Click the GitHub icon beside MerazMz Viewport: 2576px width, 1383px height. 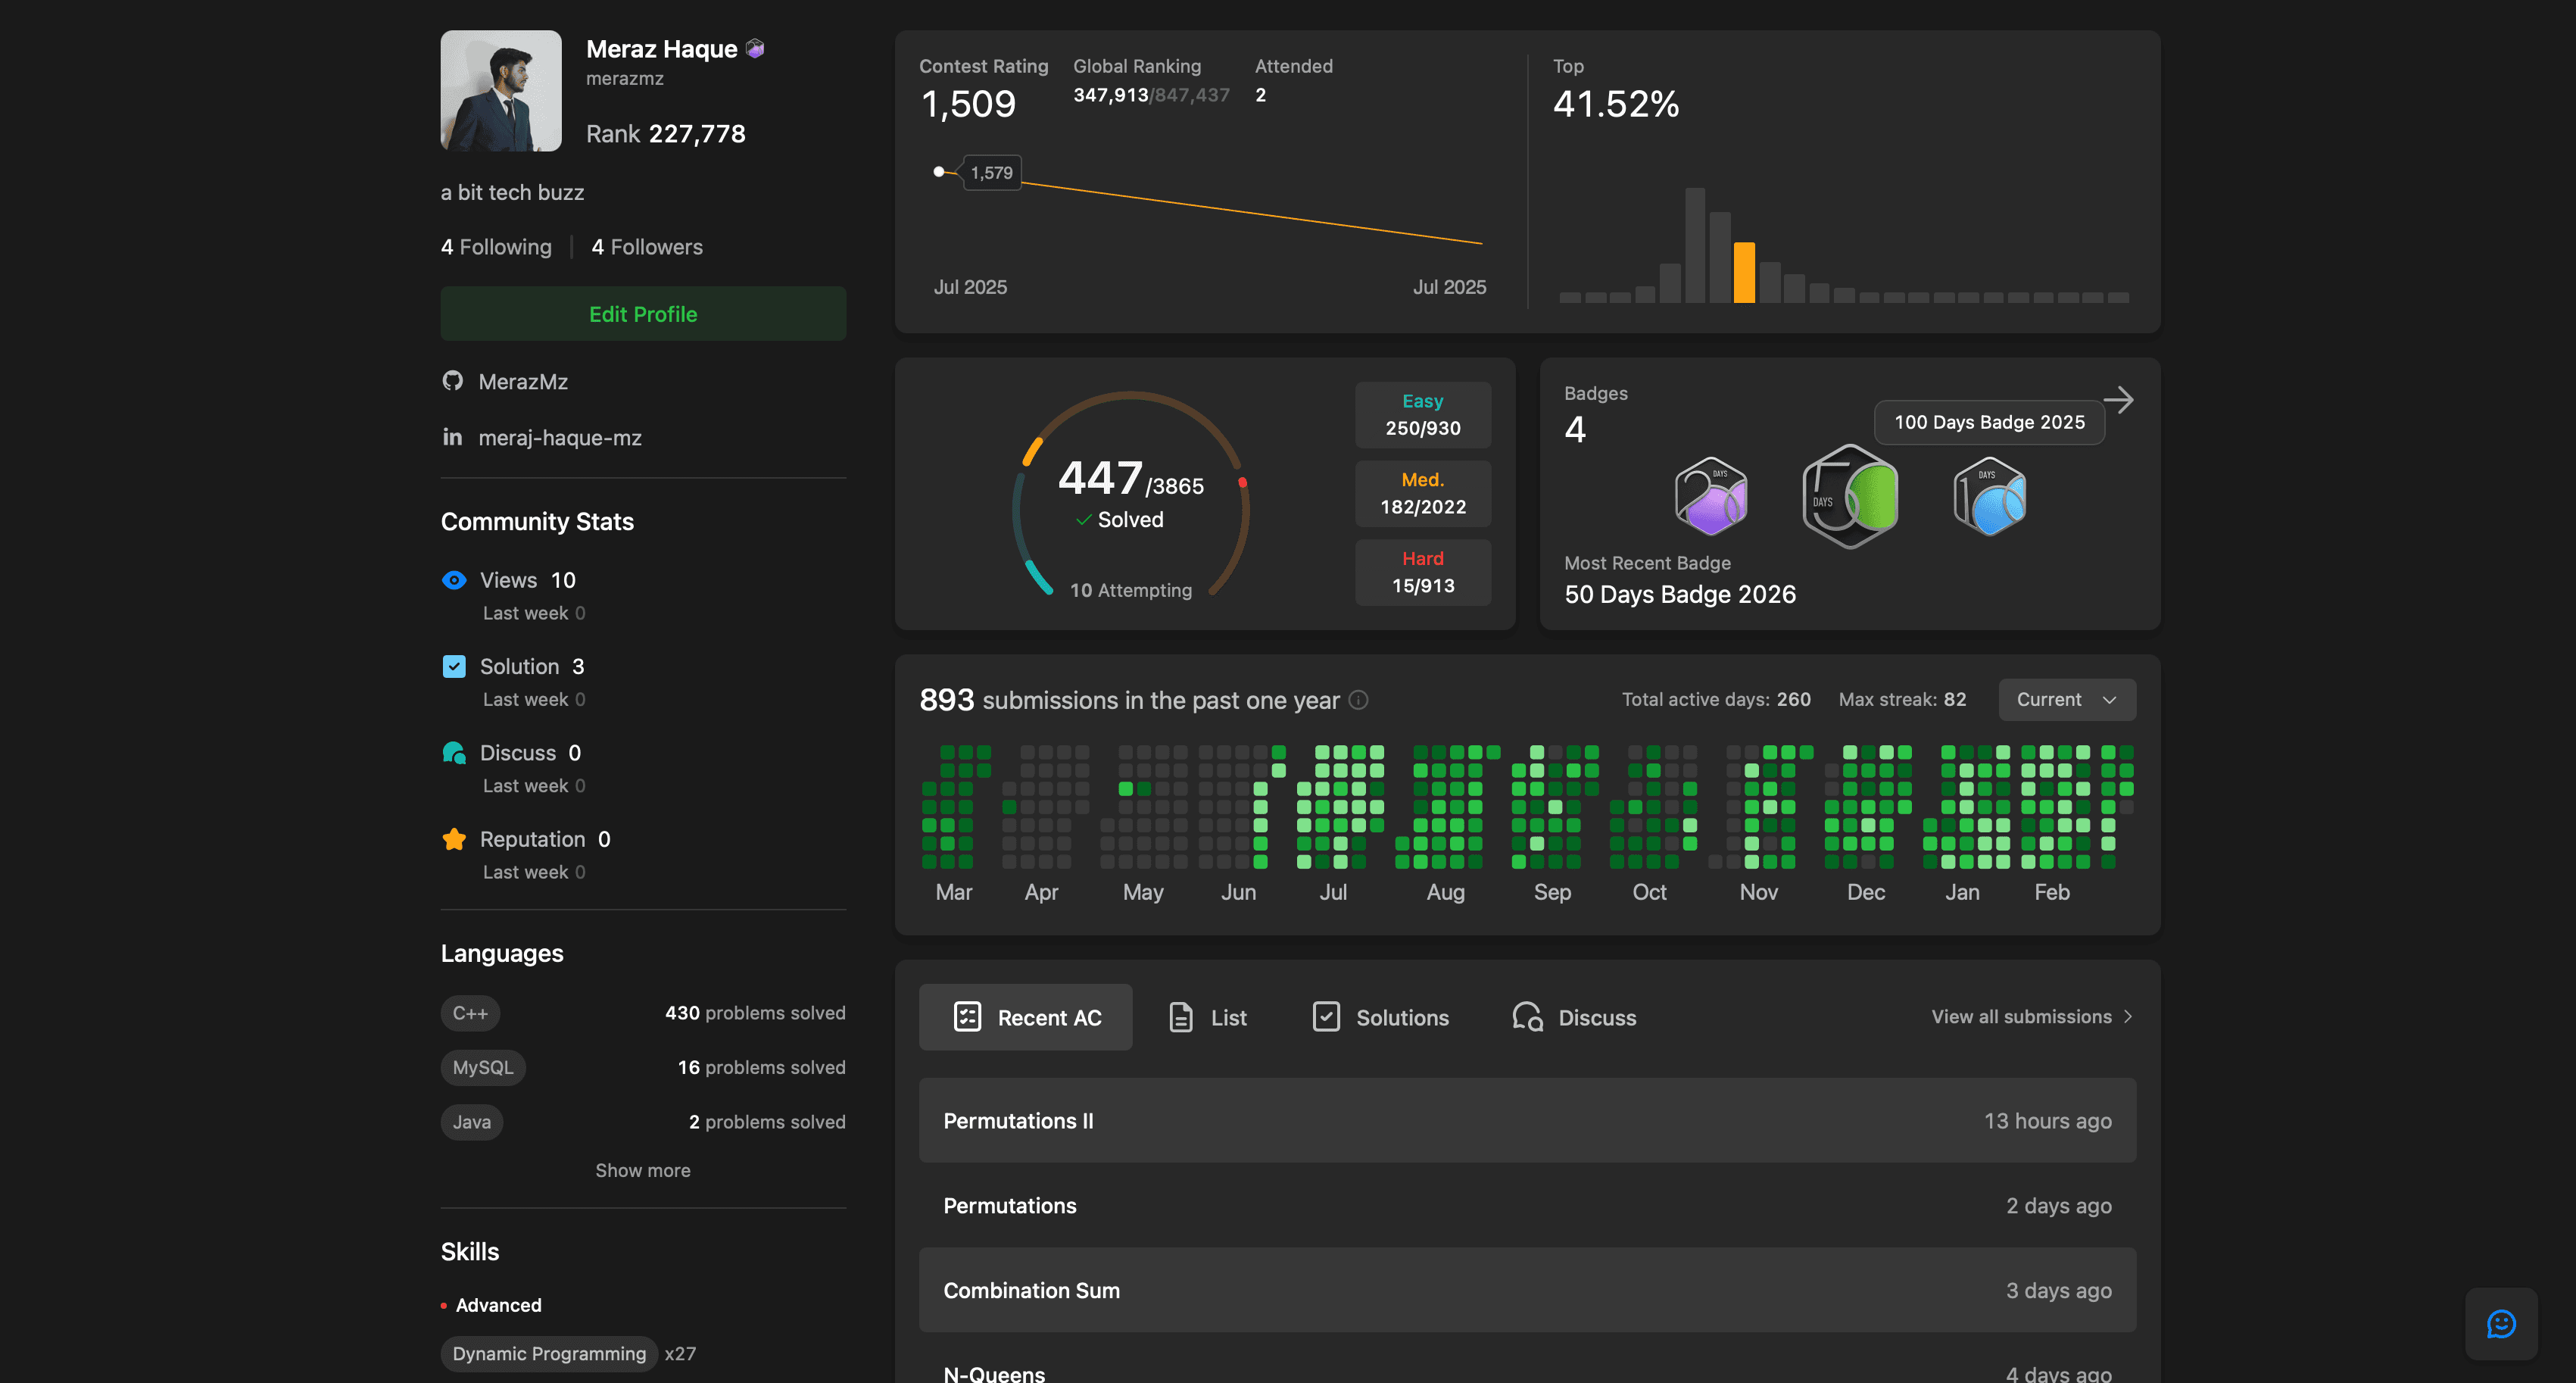[x=453, y=381]
